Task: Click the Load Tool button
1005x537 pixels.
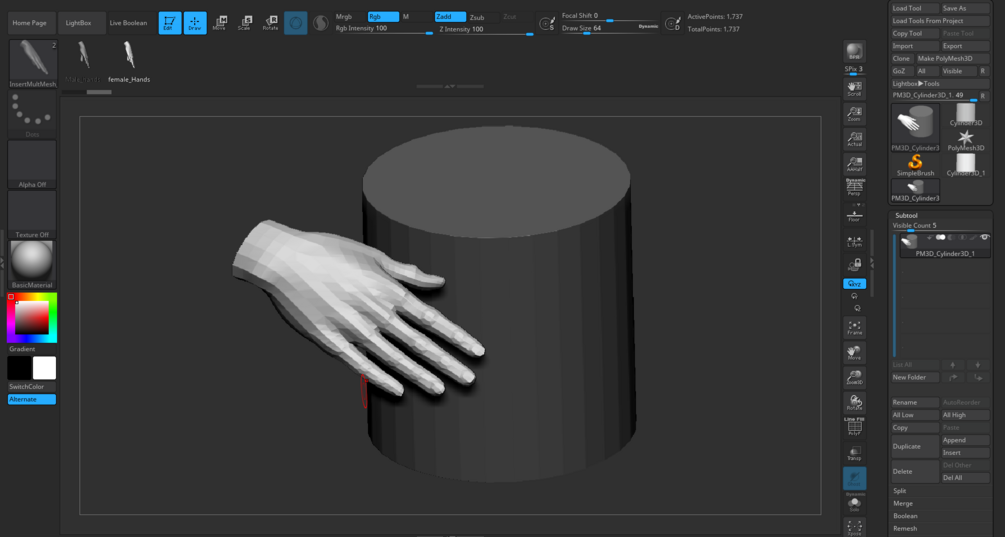Action: [x=915, y=8]
